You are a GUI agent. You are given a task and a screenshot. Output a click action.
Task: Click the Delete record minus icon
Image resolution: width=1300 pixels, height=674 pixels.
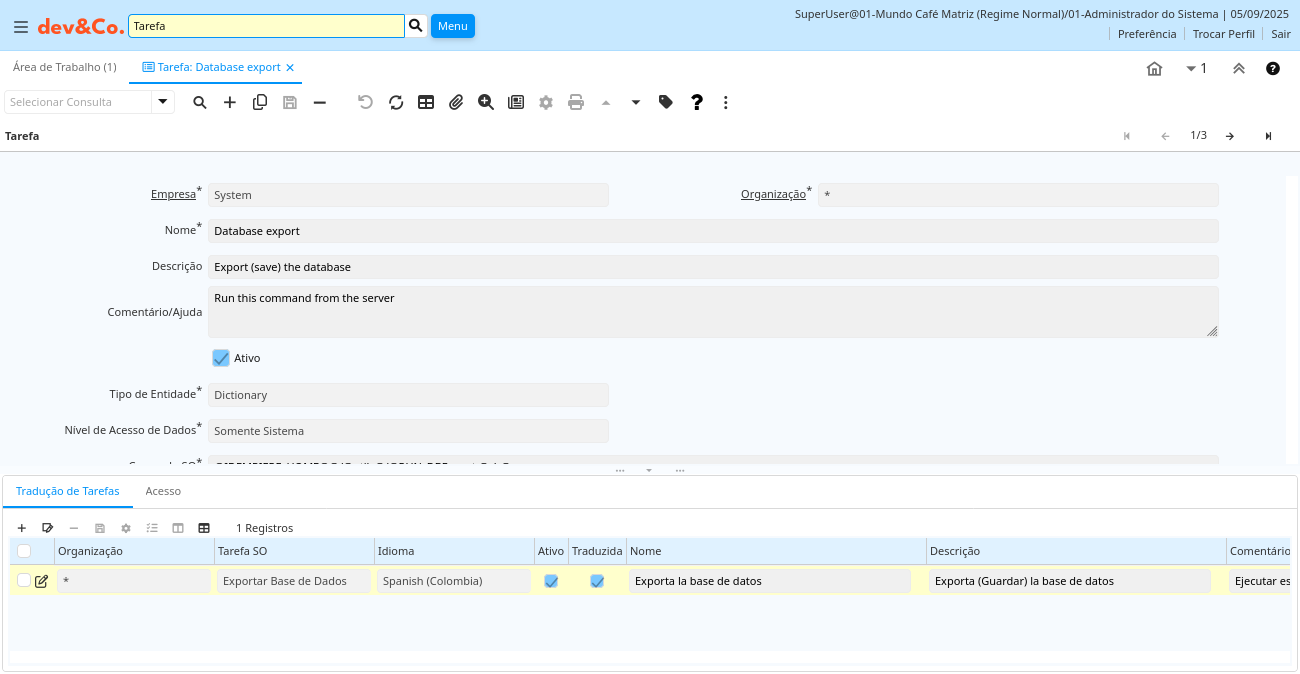click(x=319, y=102)
